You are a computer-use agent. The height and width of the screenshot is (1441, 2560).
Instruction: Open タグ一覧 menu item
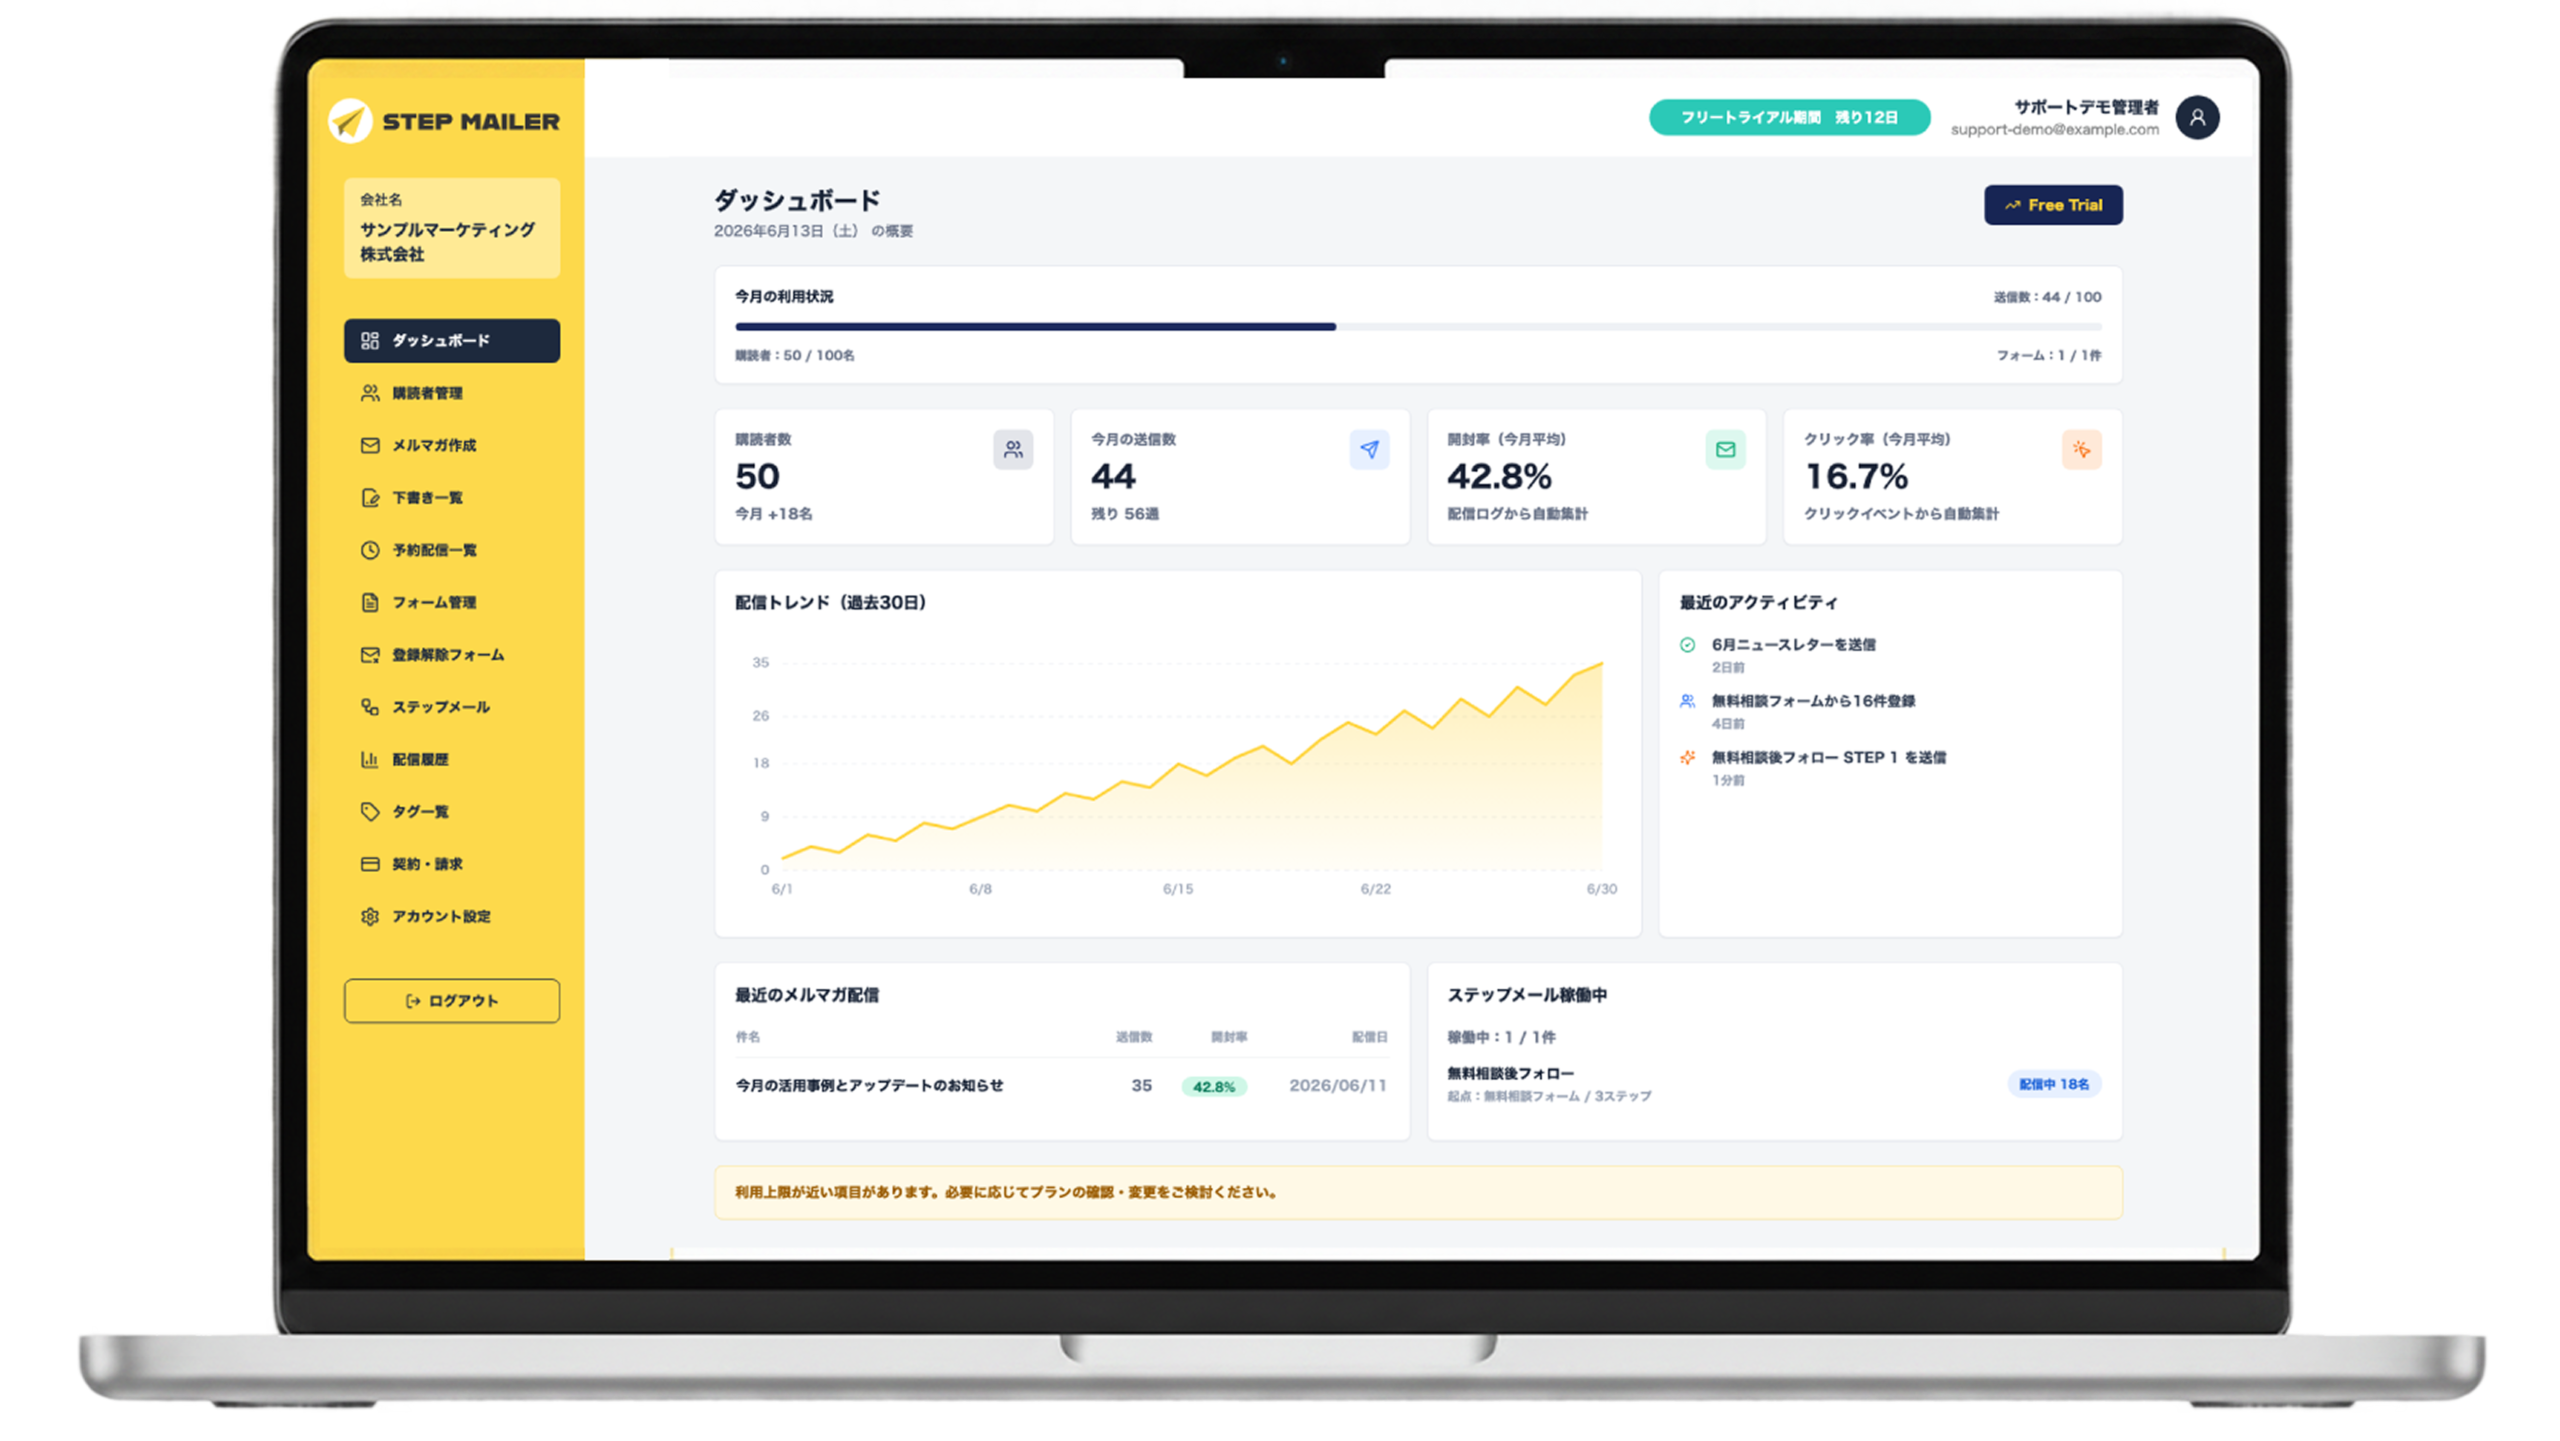[x=452, y=811]
